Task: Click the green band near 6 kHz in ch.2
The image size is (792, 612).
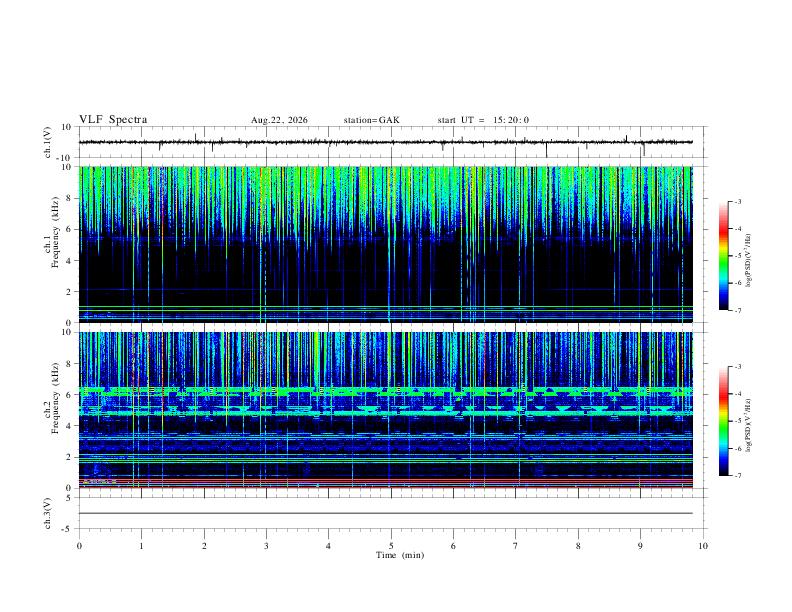Action: tap(385, 390)
